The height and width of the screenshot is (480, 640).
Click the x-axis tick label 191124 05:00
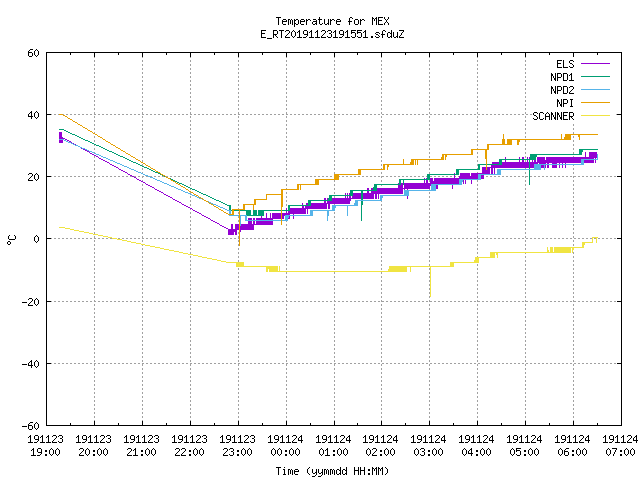524,446
